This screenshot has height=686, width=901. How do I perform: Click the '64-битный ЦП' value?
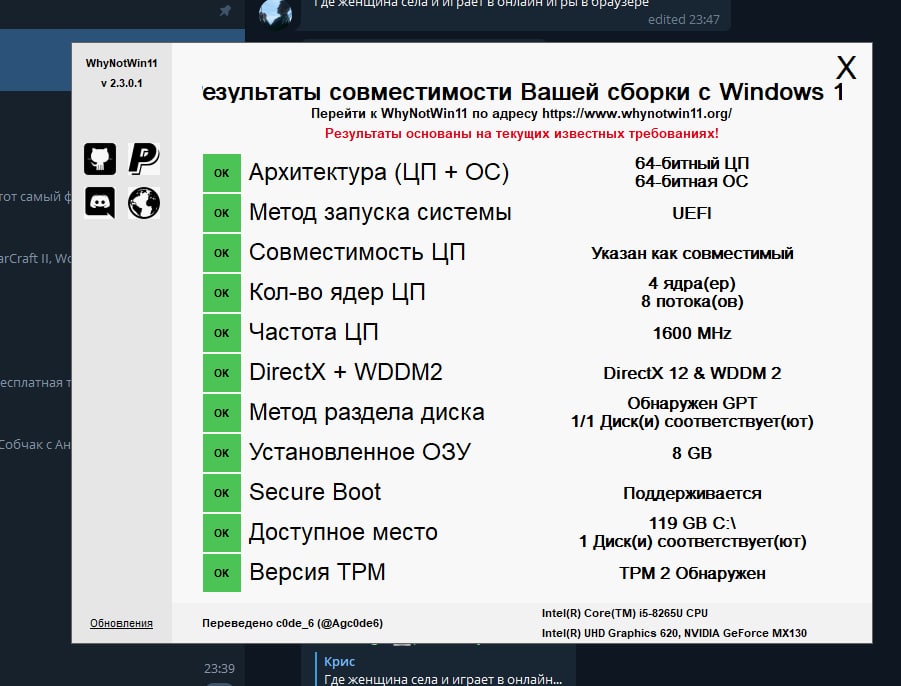[692, 163]
